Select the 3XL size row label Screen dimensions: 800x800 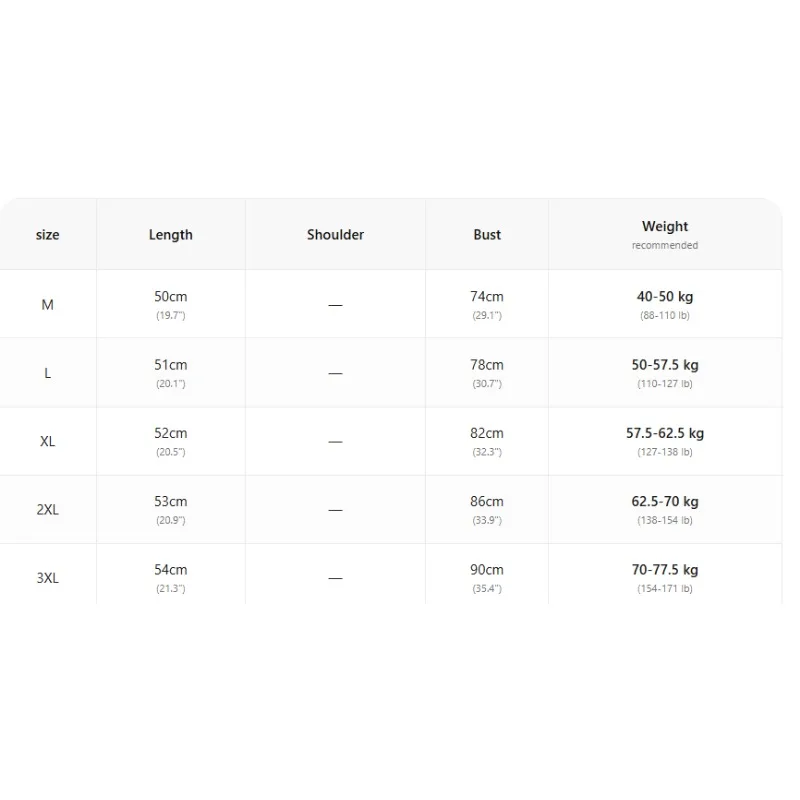47,578
